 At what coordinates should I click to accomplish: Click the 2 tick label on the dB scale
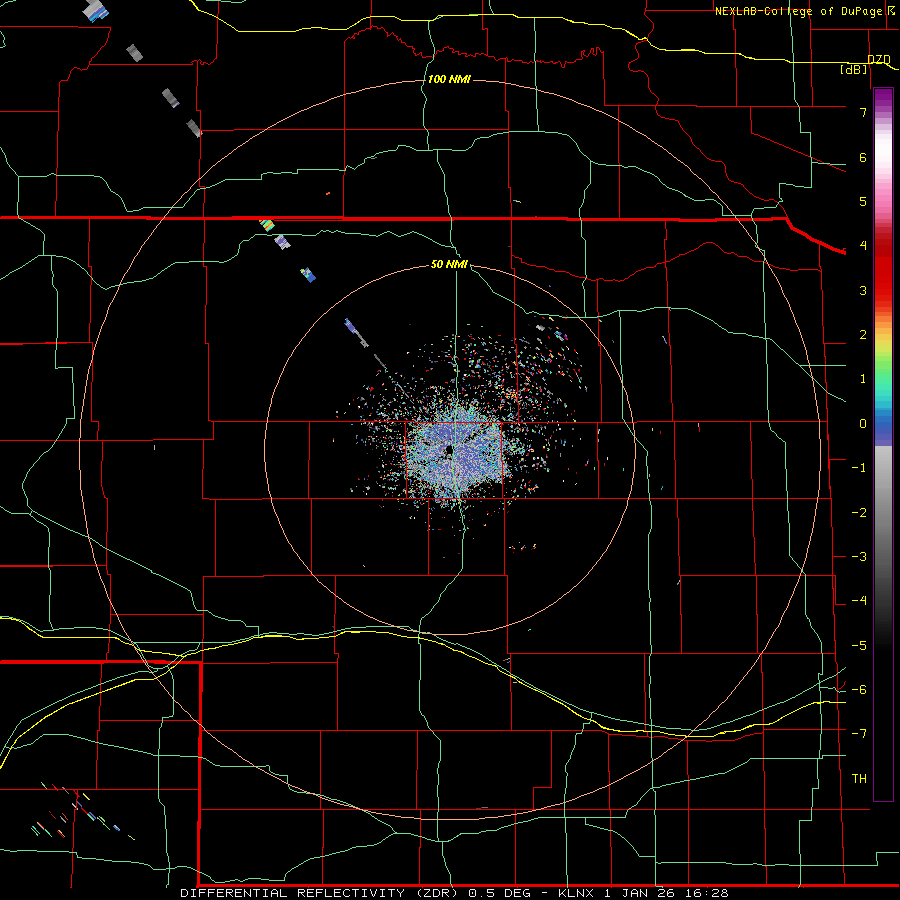[863, 335]
